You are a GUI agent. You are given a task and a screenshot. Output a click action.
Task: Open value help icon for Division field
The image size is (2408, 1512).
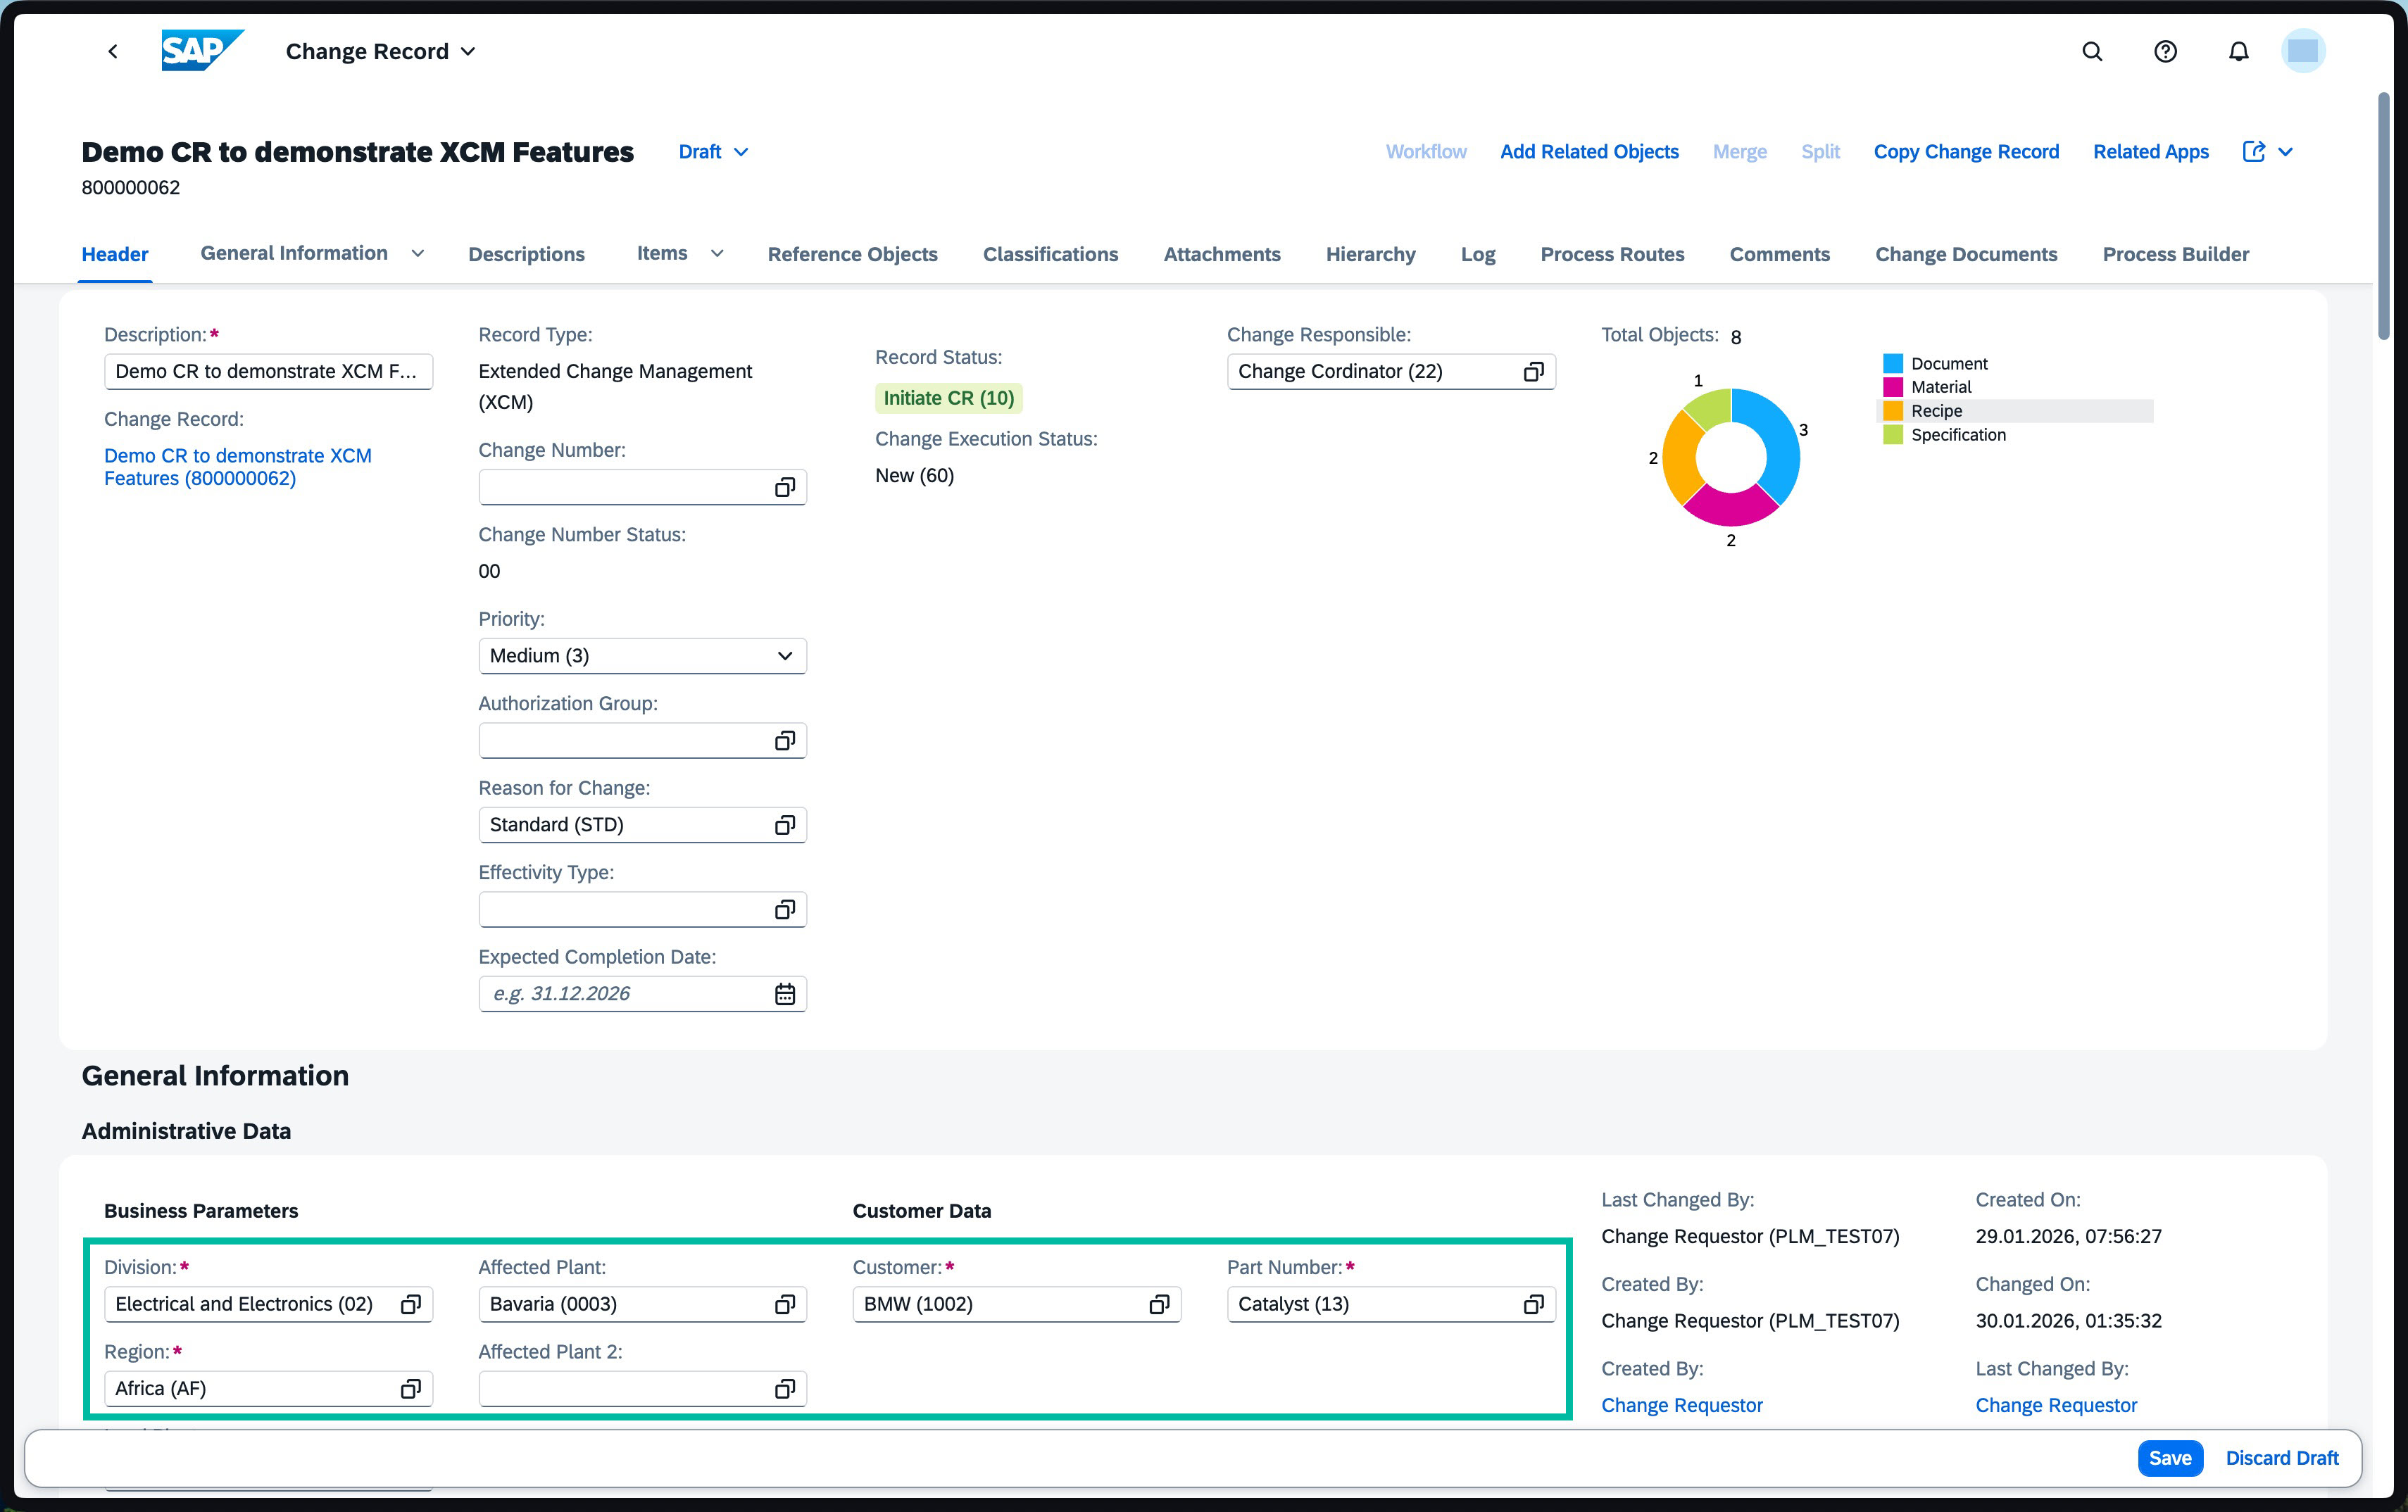[410, 1304]
